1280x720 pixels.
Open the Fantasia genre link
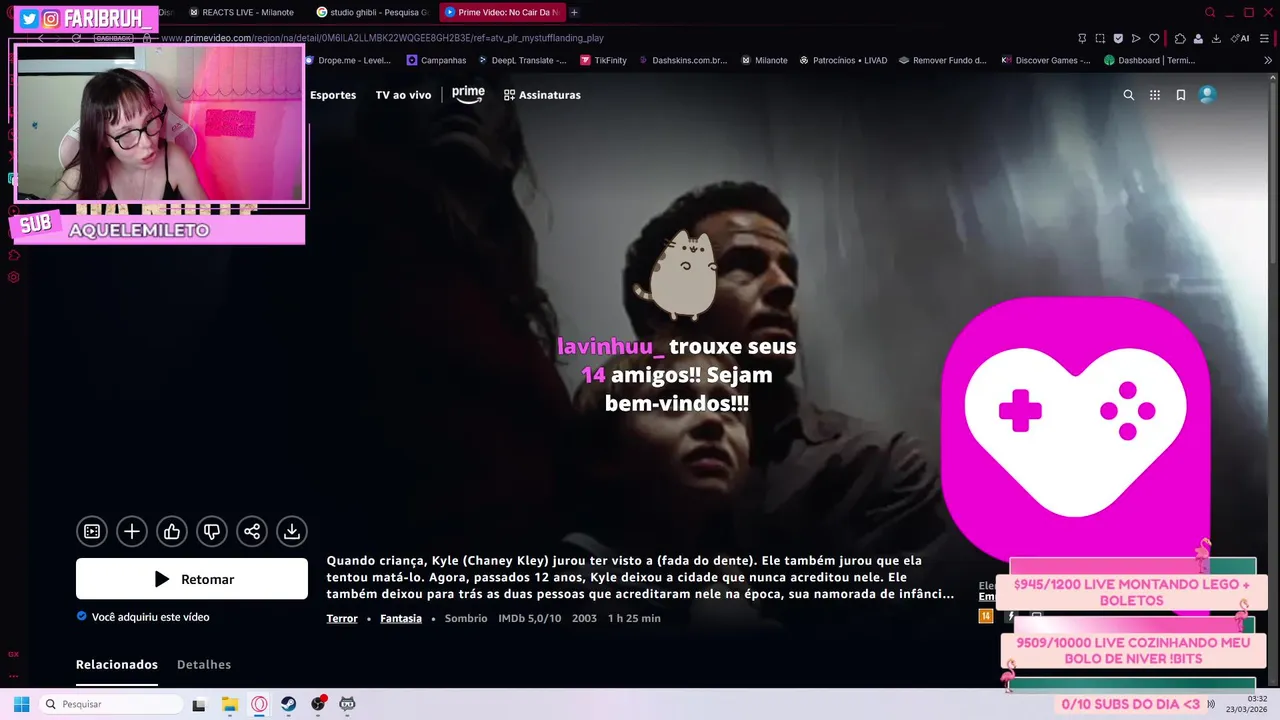coord(401,618)
